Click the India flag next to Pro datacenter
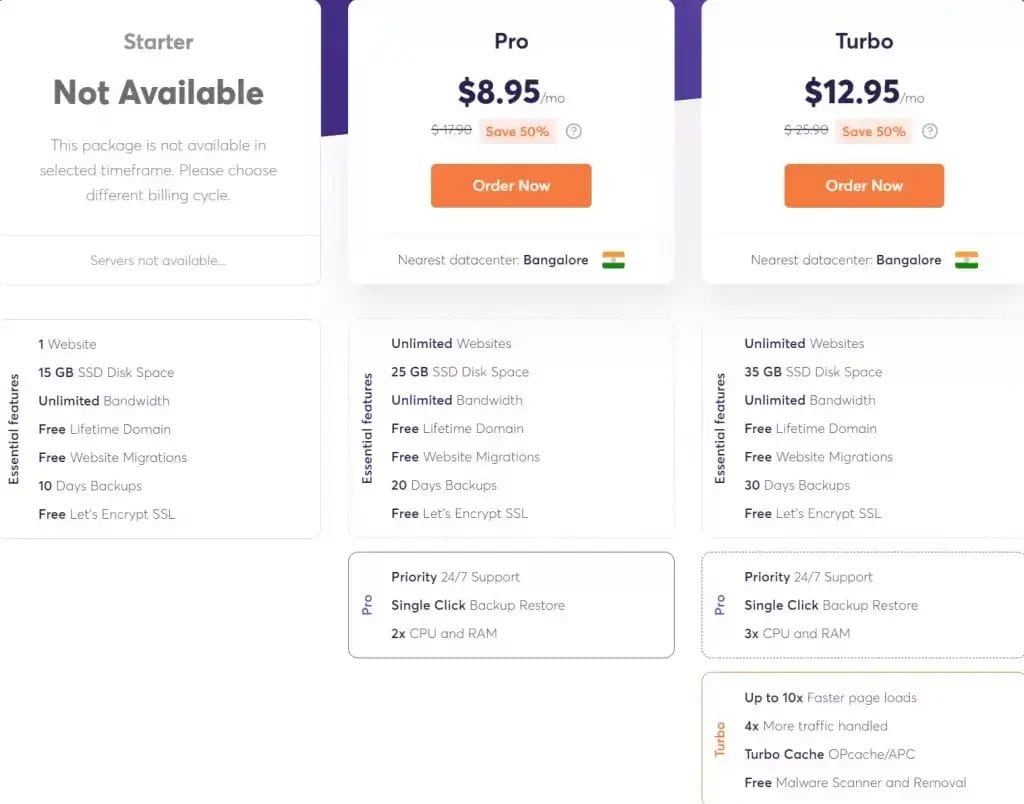This screenshot has width=1024, height=804. point(615,259)
